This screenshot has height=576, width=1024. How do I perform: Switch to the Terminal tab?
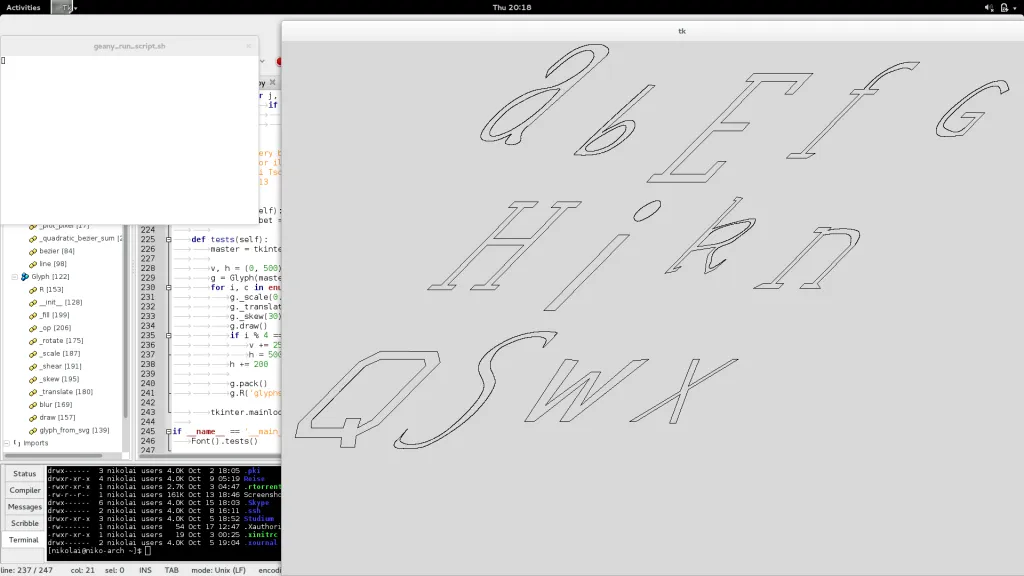click(24, 540)
